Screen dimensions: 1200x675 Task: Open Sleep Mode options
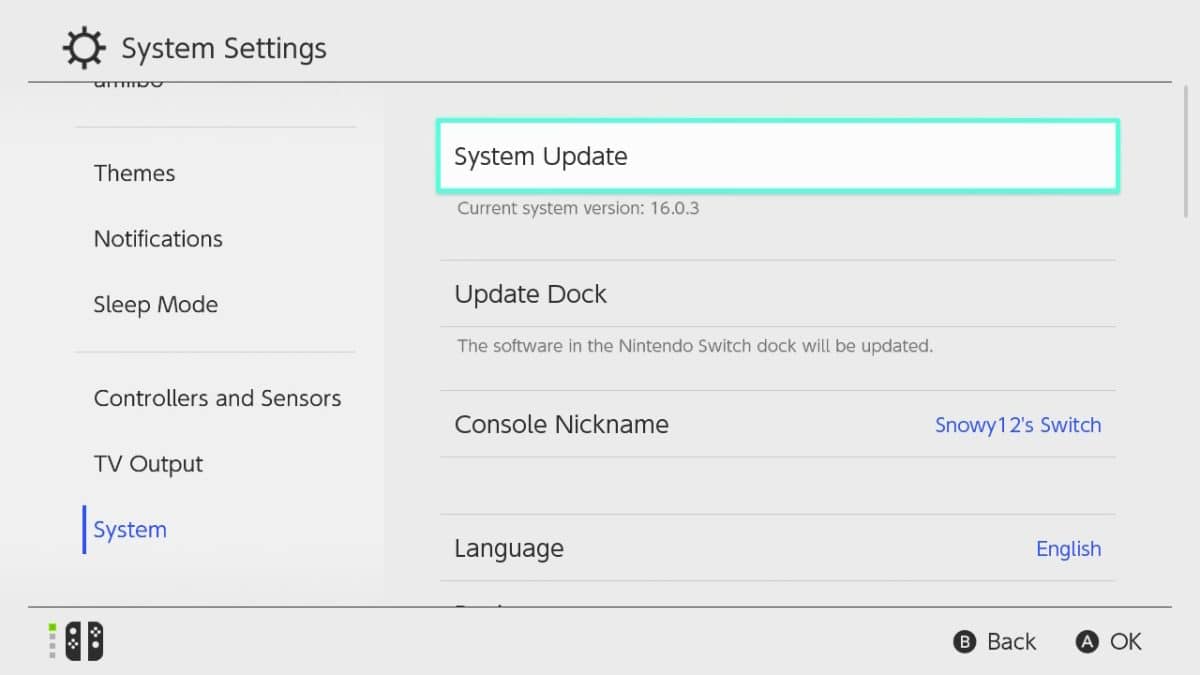pos(155,304)
